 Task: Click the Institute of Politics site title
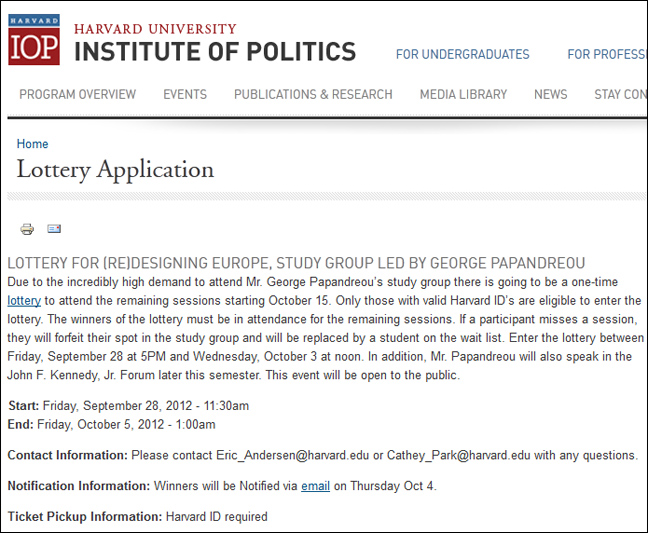coord(215,51)
